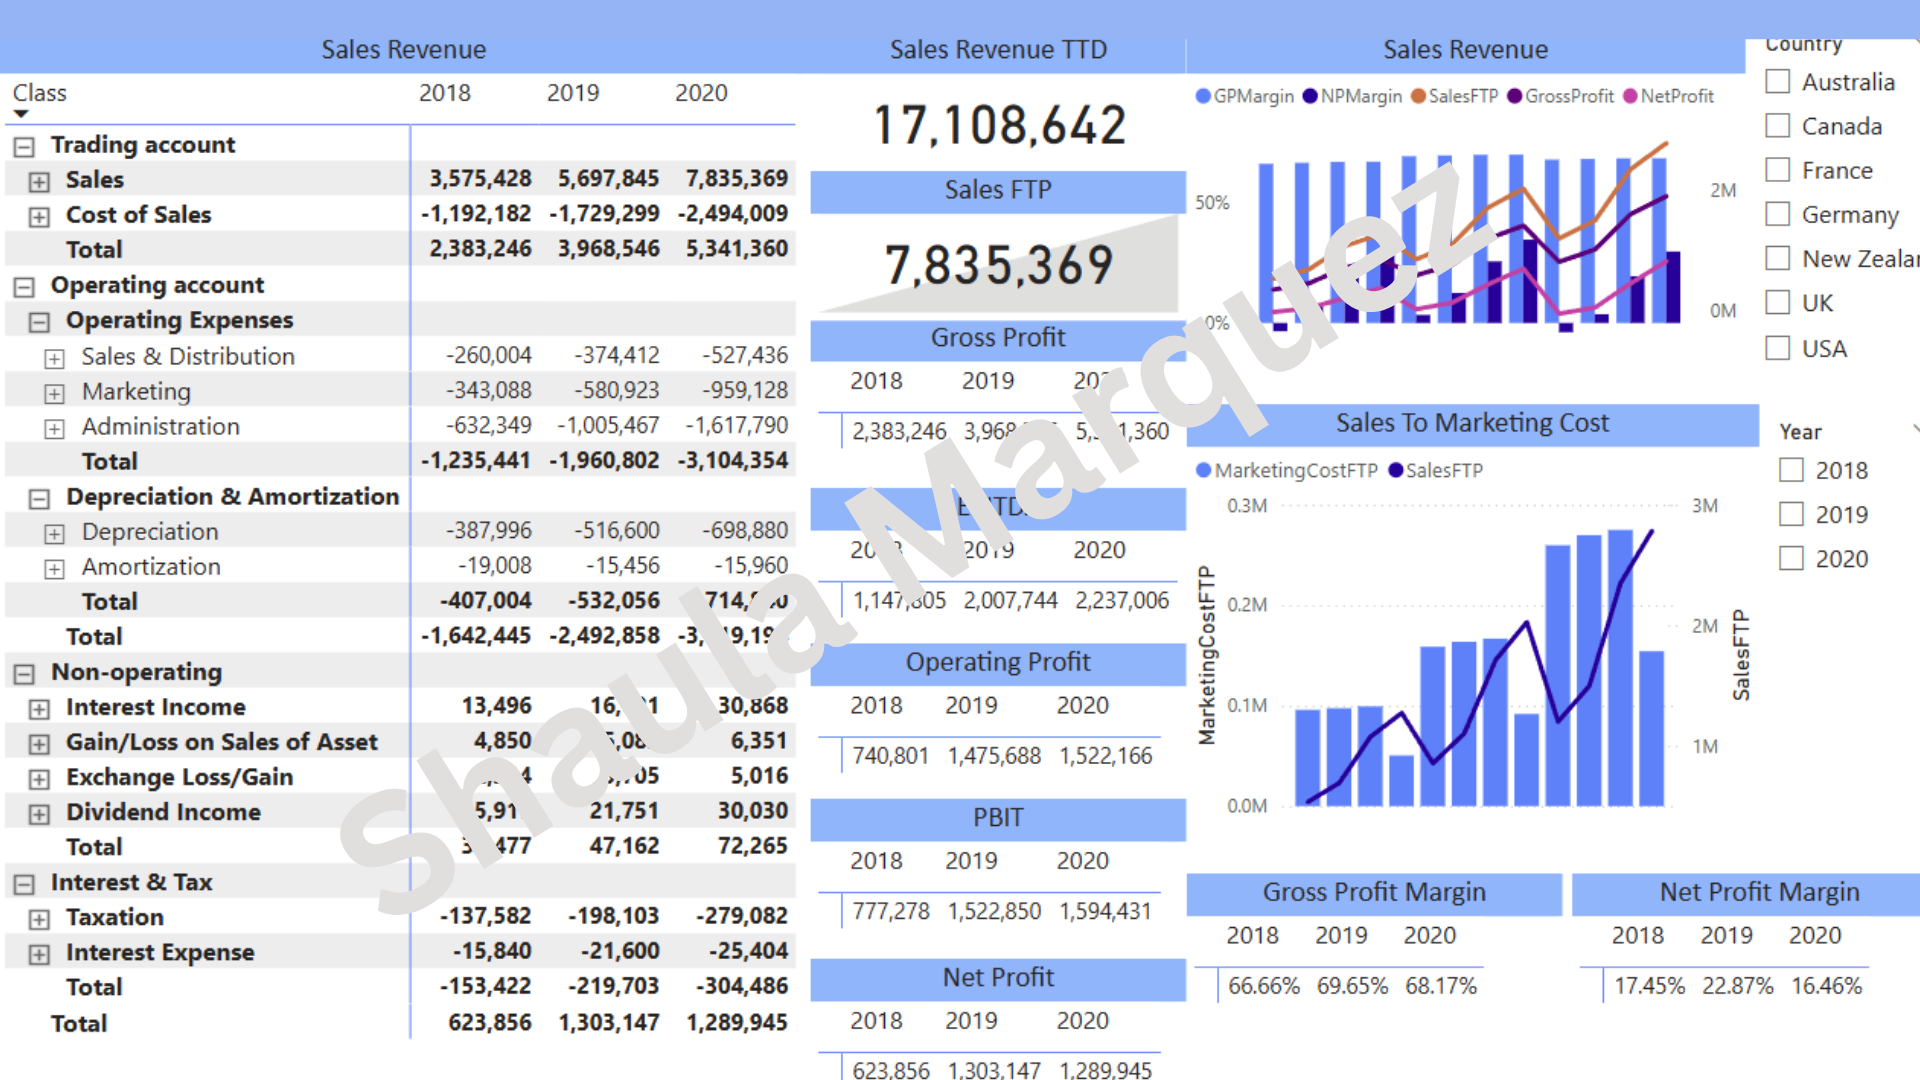Expand the Cost of Sales row

pyautogui.click(x=39, y=217)
